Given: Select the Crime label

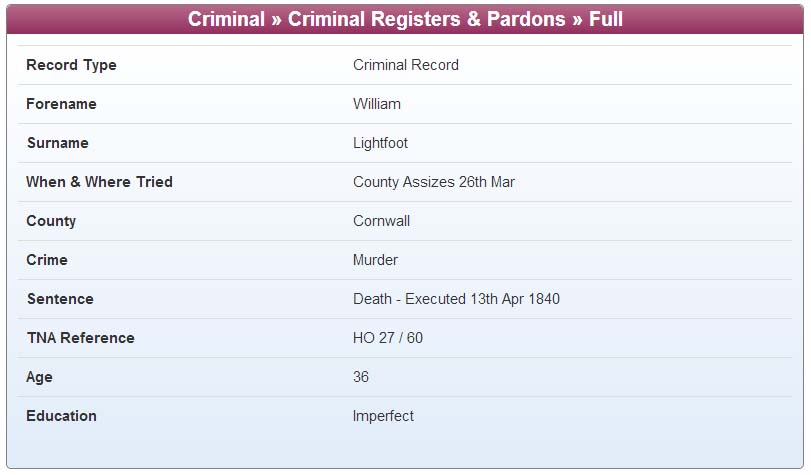Looking at the screenshot, I should [47, 260].
